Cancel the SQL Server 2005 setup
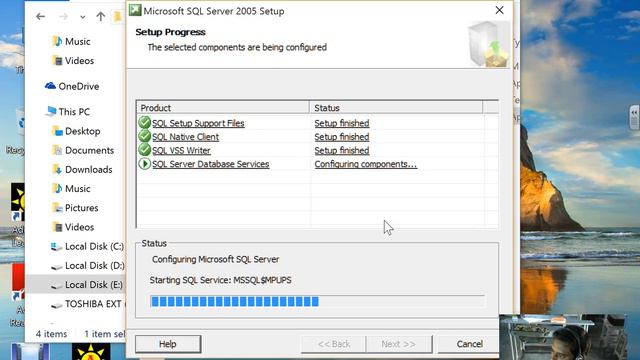Screen dimensions: 640x360 pyautogui.click(x=469, y=344)
